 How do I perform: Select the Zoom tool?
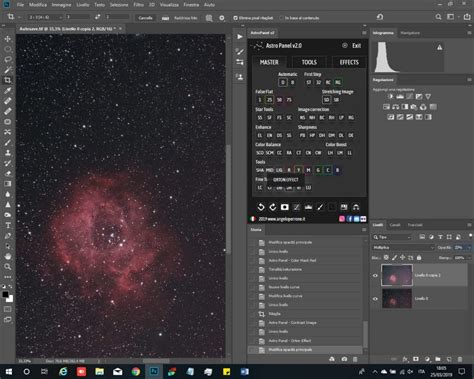click(x=7, y=267)
